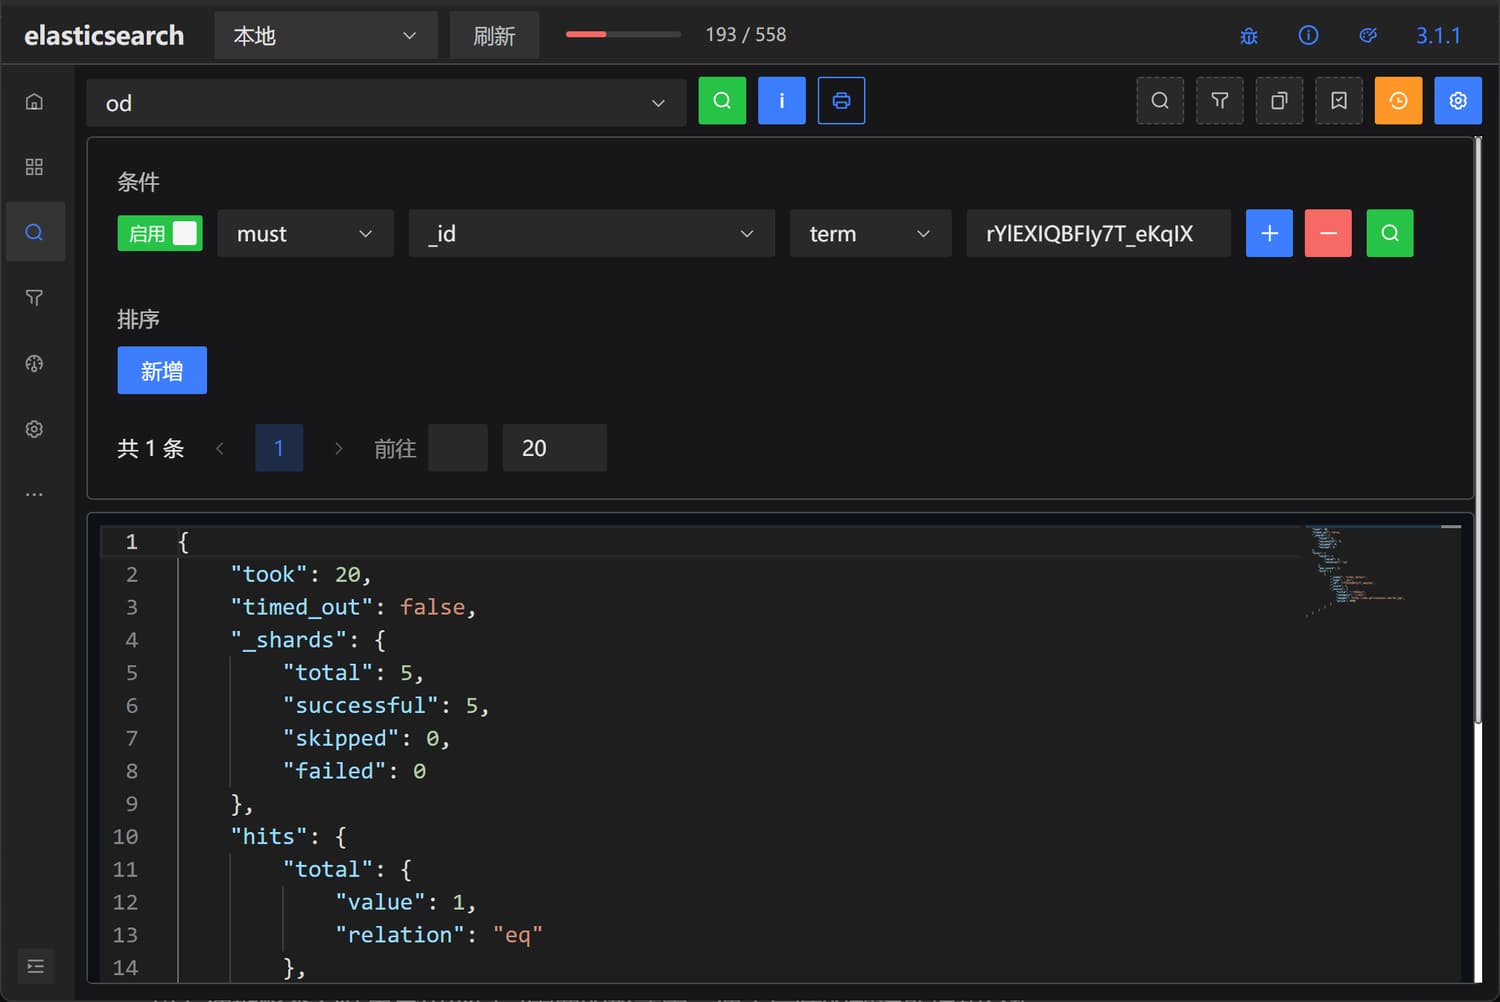Click the blue settings gear button

click(1458, 101)
